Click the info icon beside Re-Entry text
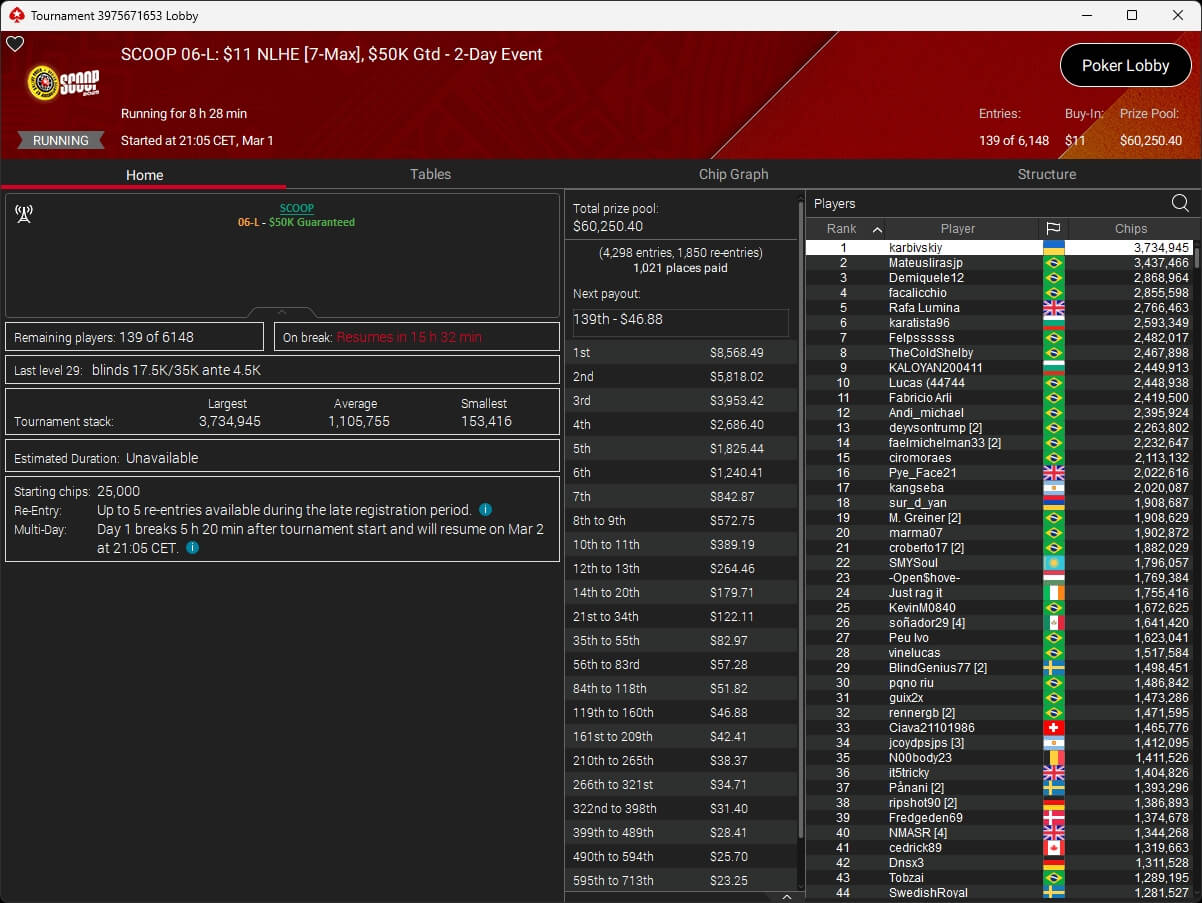The height and width of the screenshot is (903, 1202). click(485, 510)
